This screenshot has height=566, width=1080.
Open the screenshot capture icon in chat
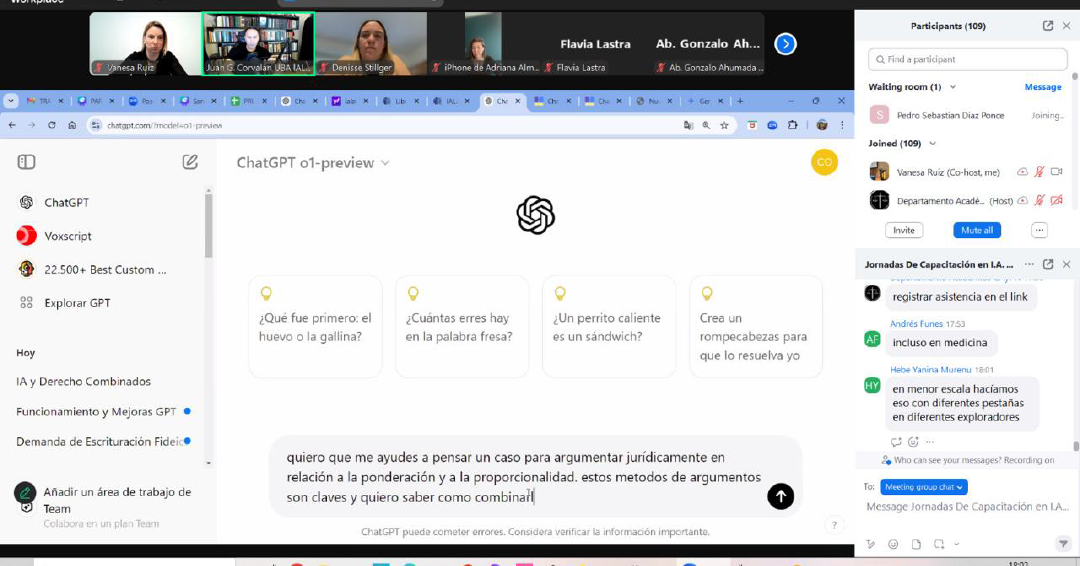[939, 544]
